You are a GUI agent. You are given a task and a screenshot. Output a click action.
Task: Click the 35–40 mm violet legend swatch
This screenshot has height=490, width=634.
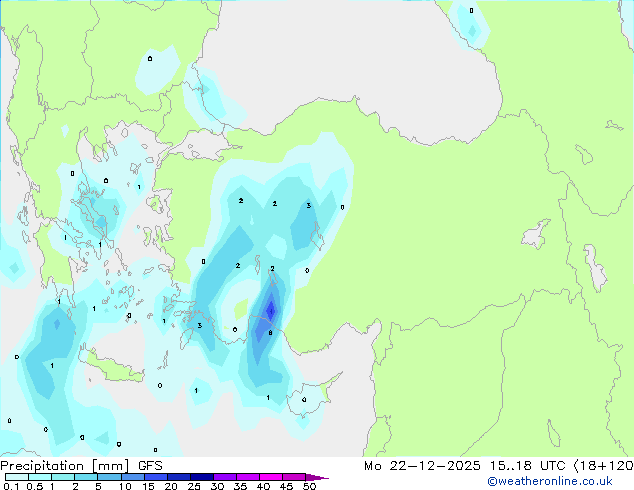[248, 477]
